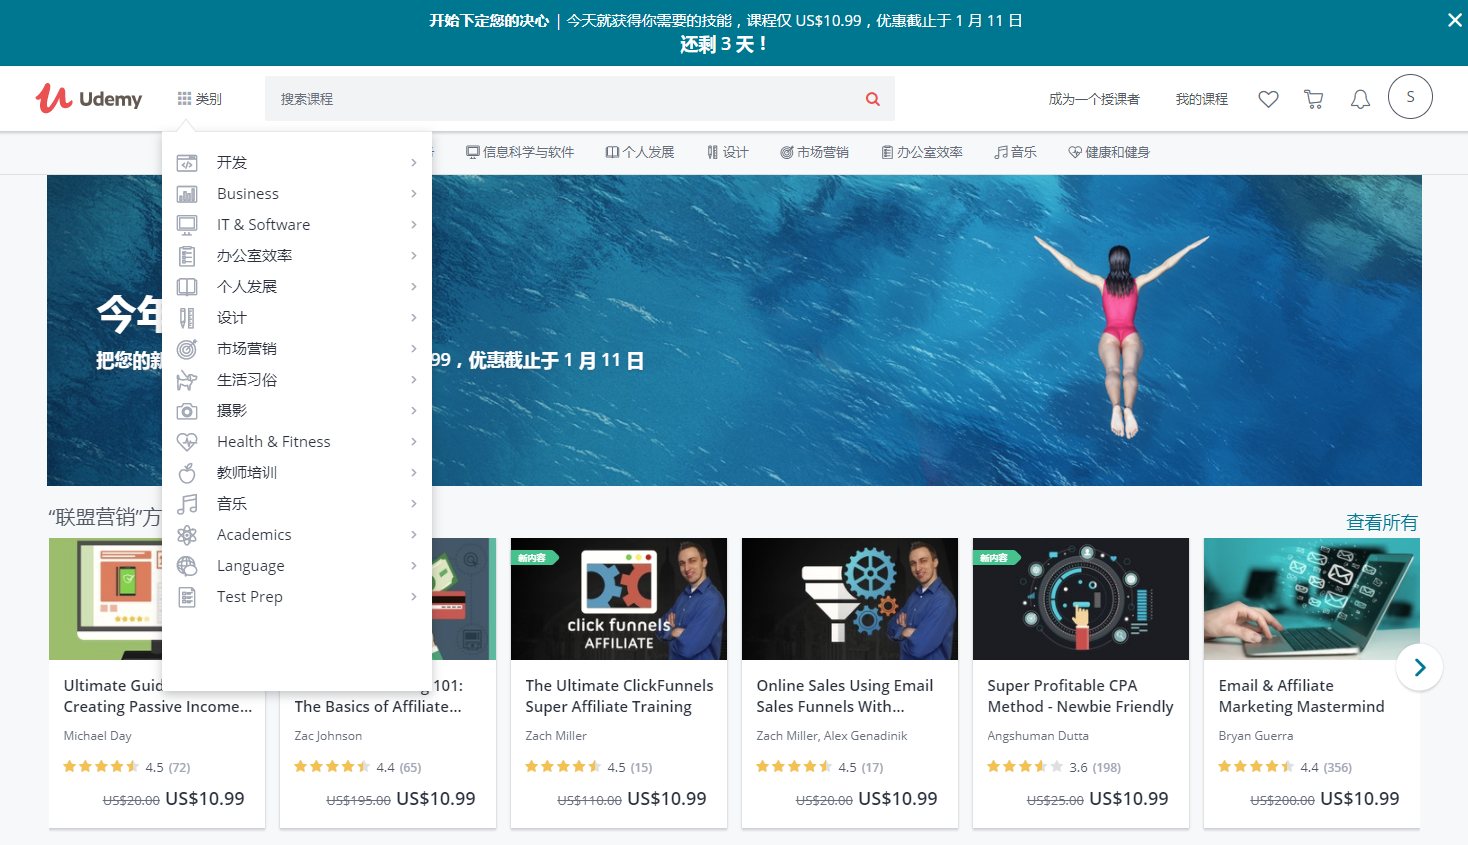Click the 办公室效率 clipboard icon
Screen dimensions: 1468x845
(x=187, y=256)
